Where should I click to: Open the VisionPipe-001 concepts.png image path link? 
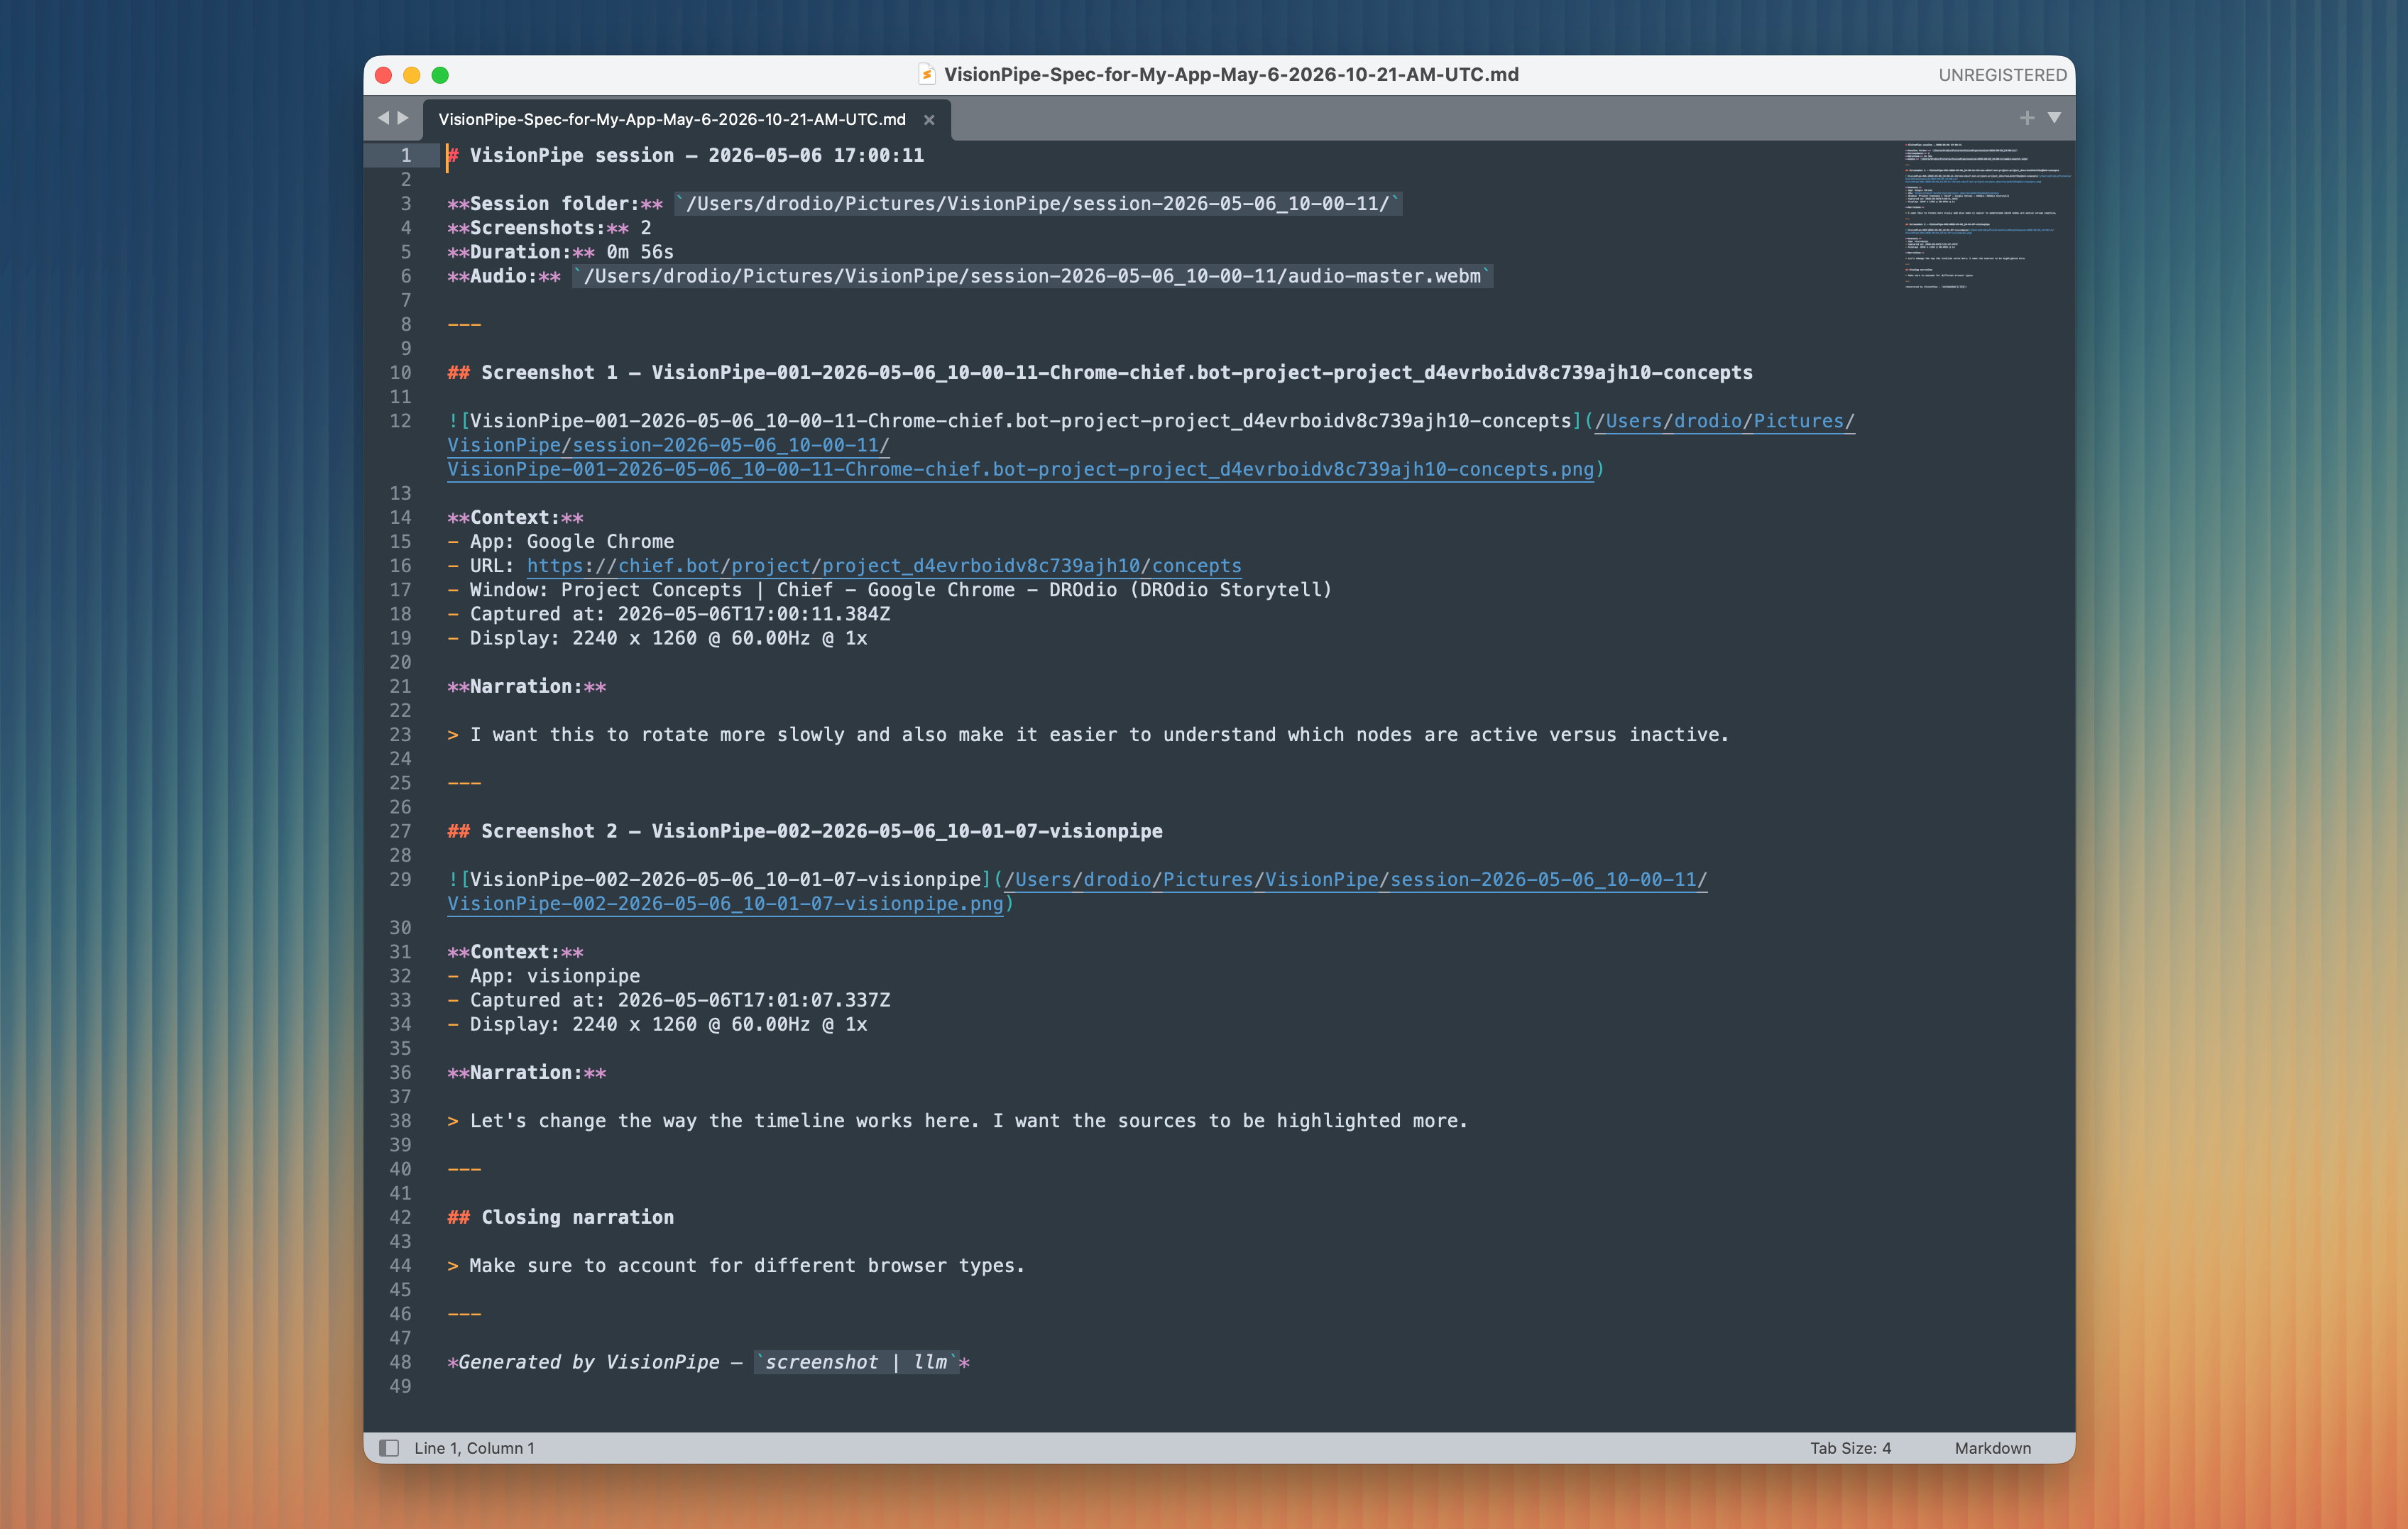point(1020,469)
